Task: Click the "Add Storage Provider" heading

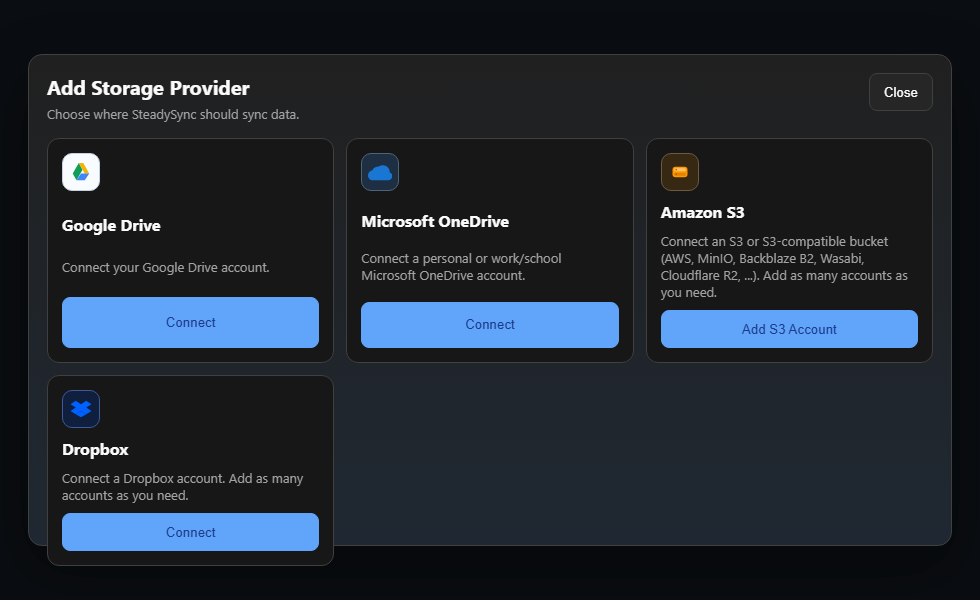Action: [148, 89]
